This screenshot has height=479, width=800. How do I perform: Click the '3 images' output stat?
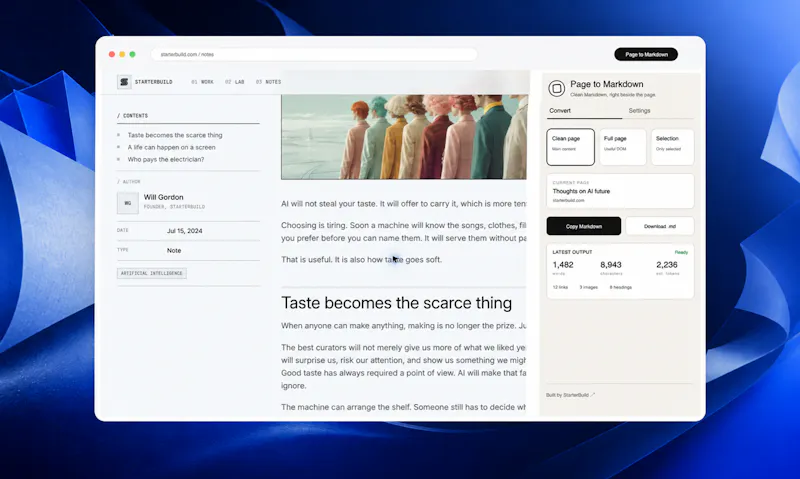click(588, 288)
